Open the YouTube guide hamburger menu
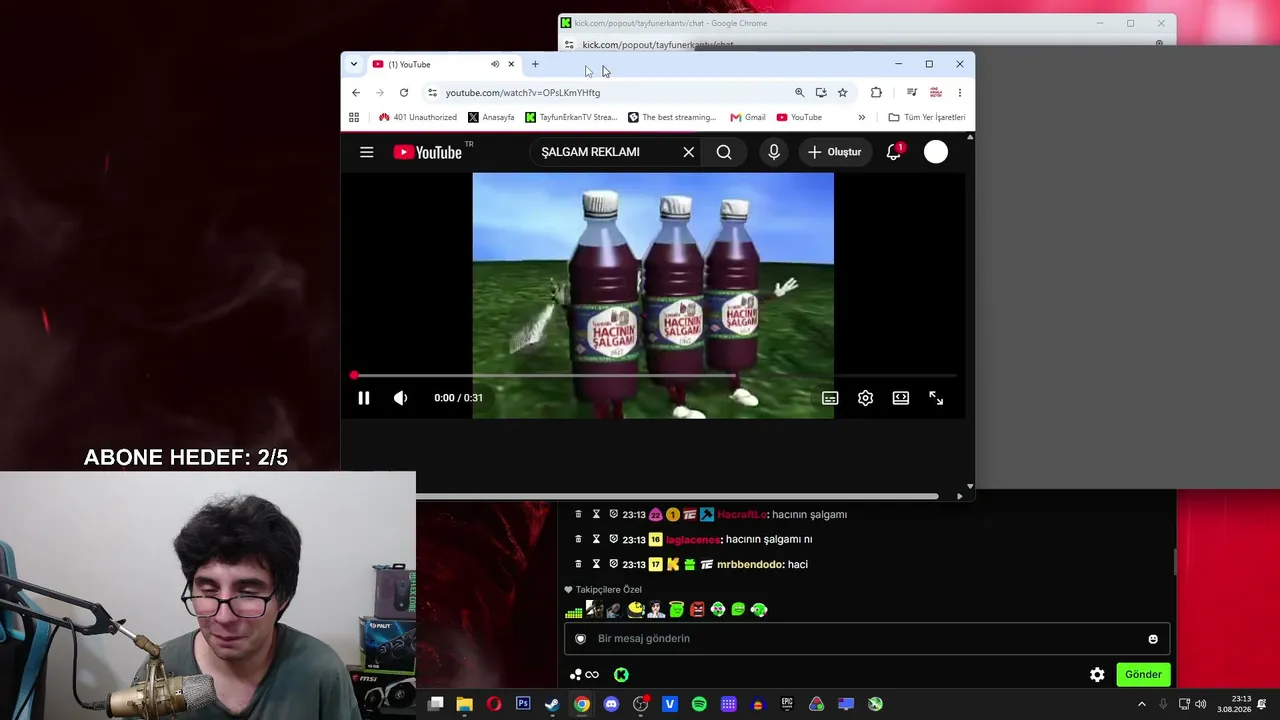 [367, 152]
